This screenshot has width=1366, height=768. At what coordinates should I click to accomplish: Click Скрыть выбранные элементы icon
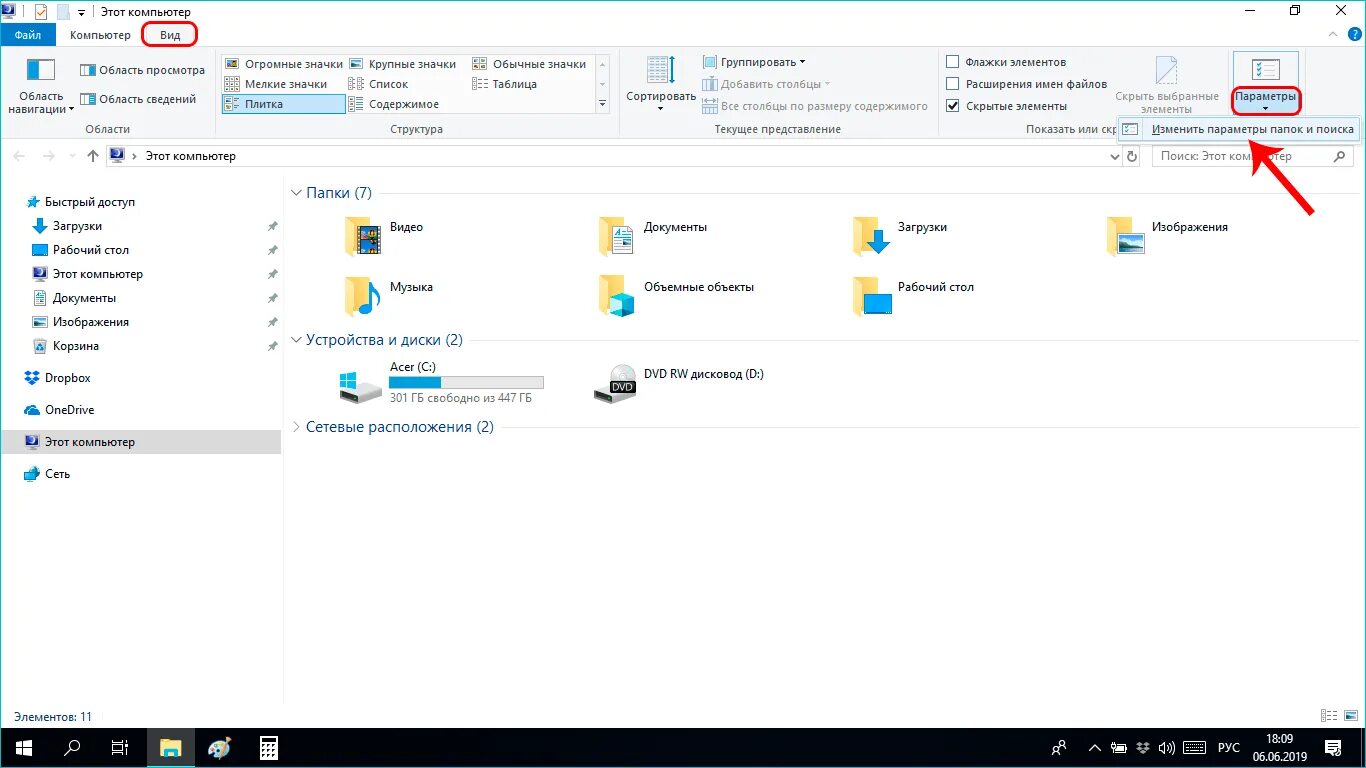pyautogui.click(x=1167, y=72)
